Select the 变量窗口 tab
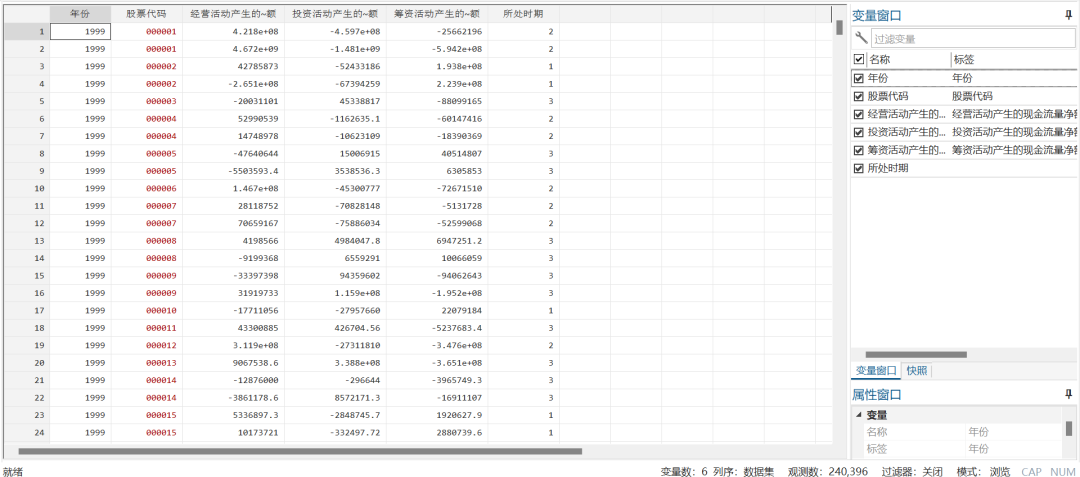 [875, 370]
